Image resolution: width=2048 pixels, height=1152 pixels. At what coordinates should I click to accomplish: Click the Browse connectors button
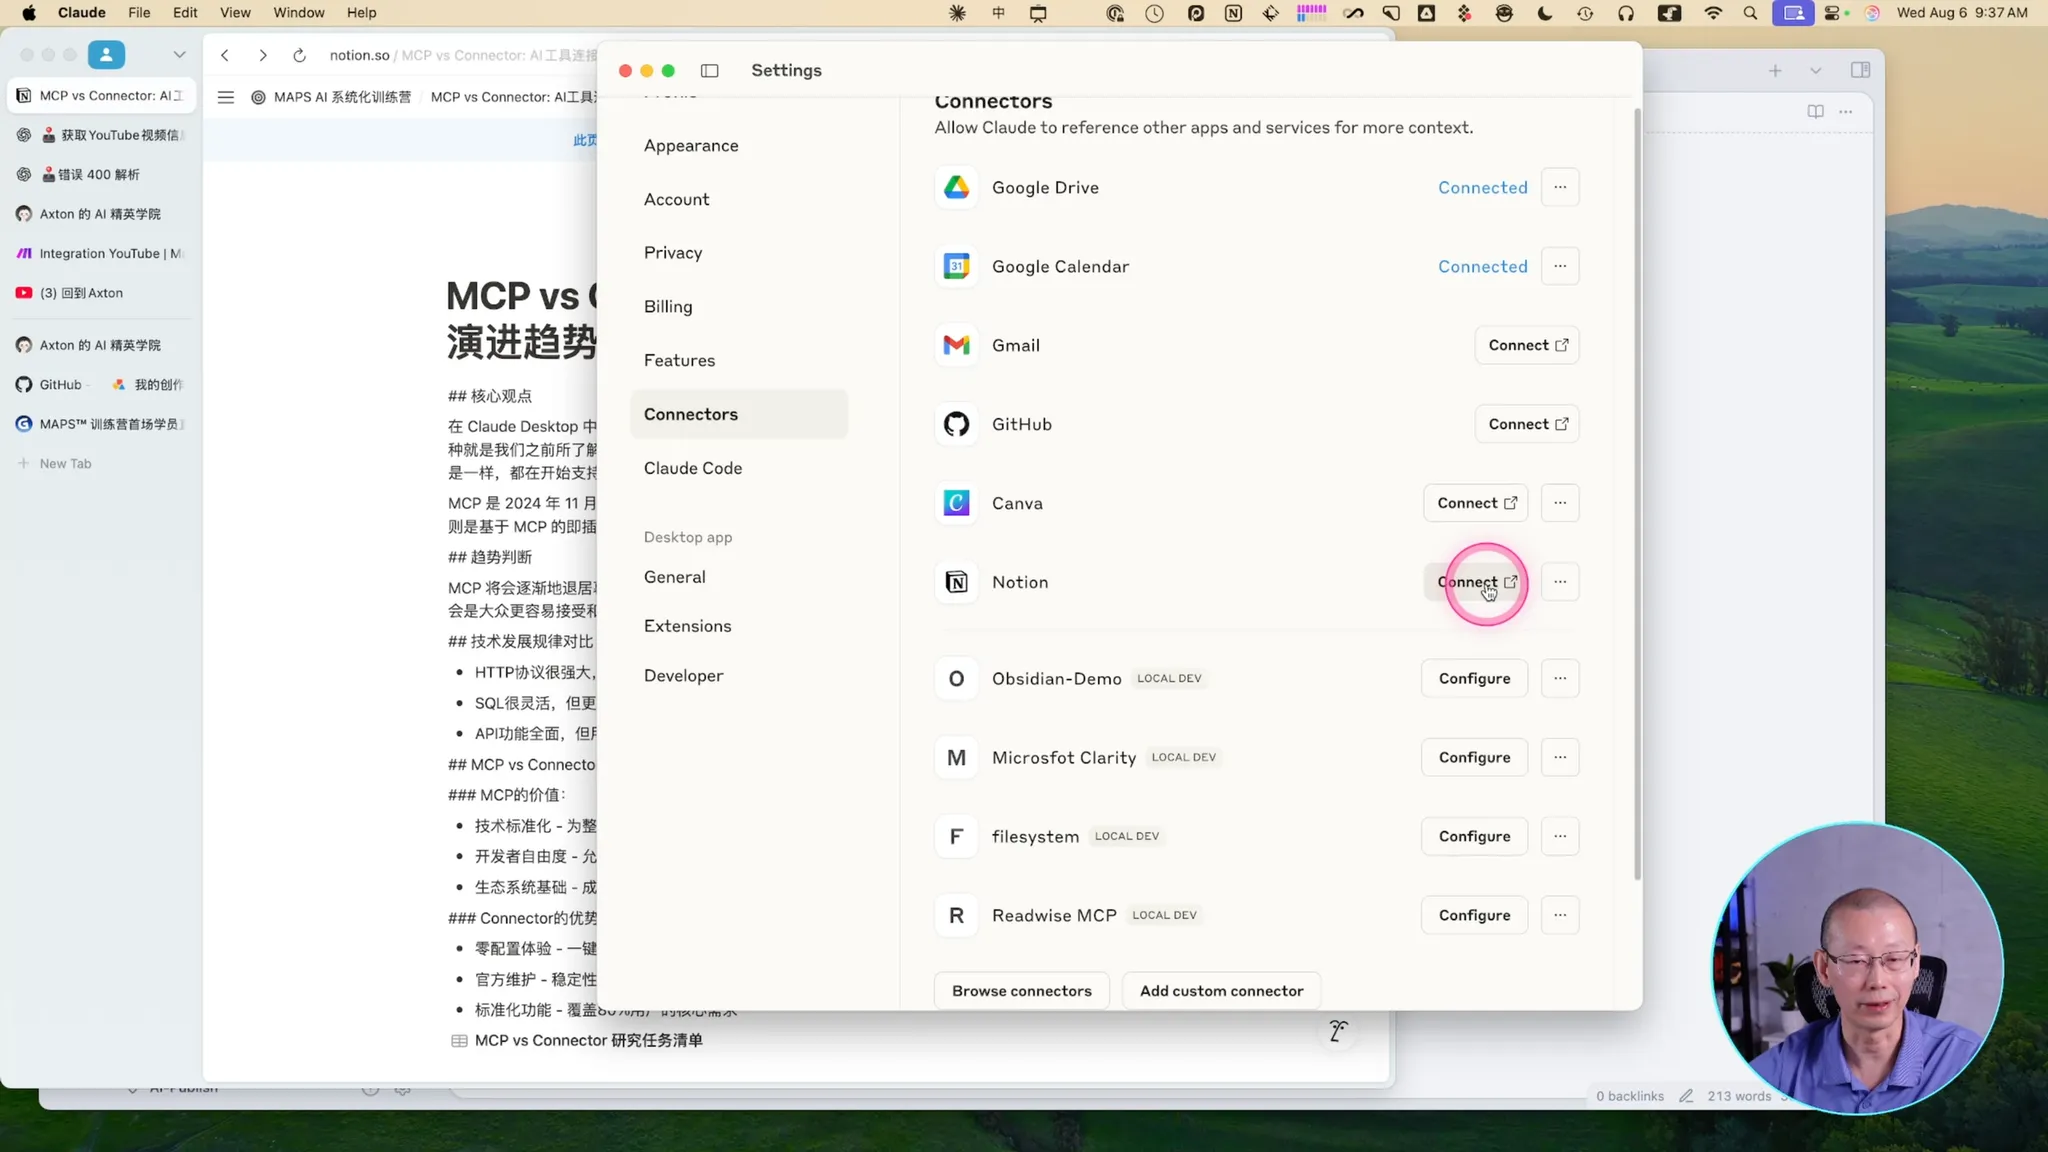coord(1021,991)
